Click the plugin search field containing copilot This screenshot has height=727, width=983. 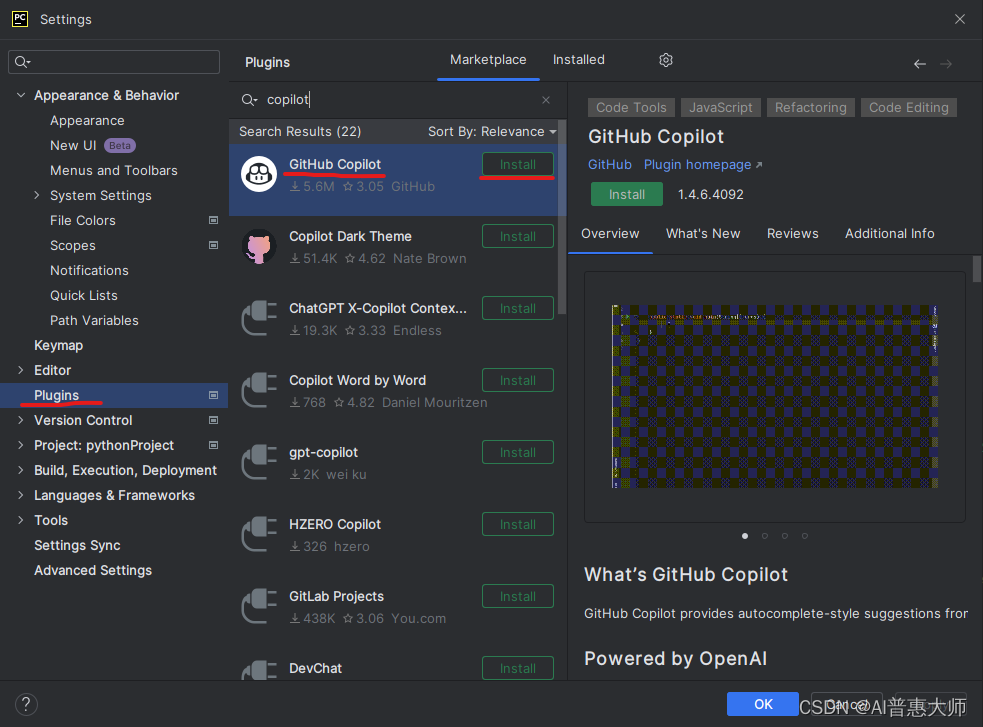coord(396,100)
